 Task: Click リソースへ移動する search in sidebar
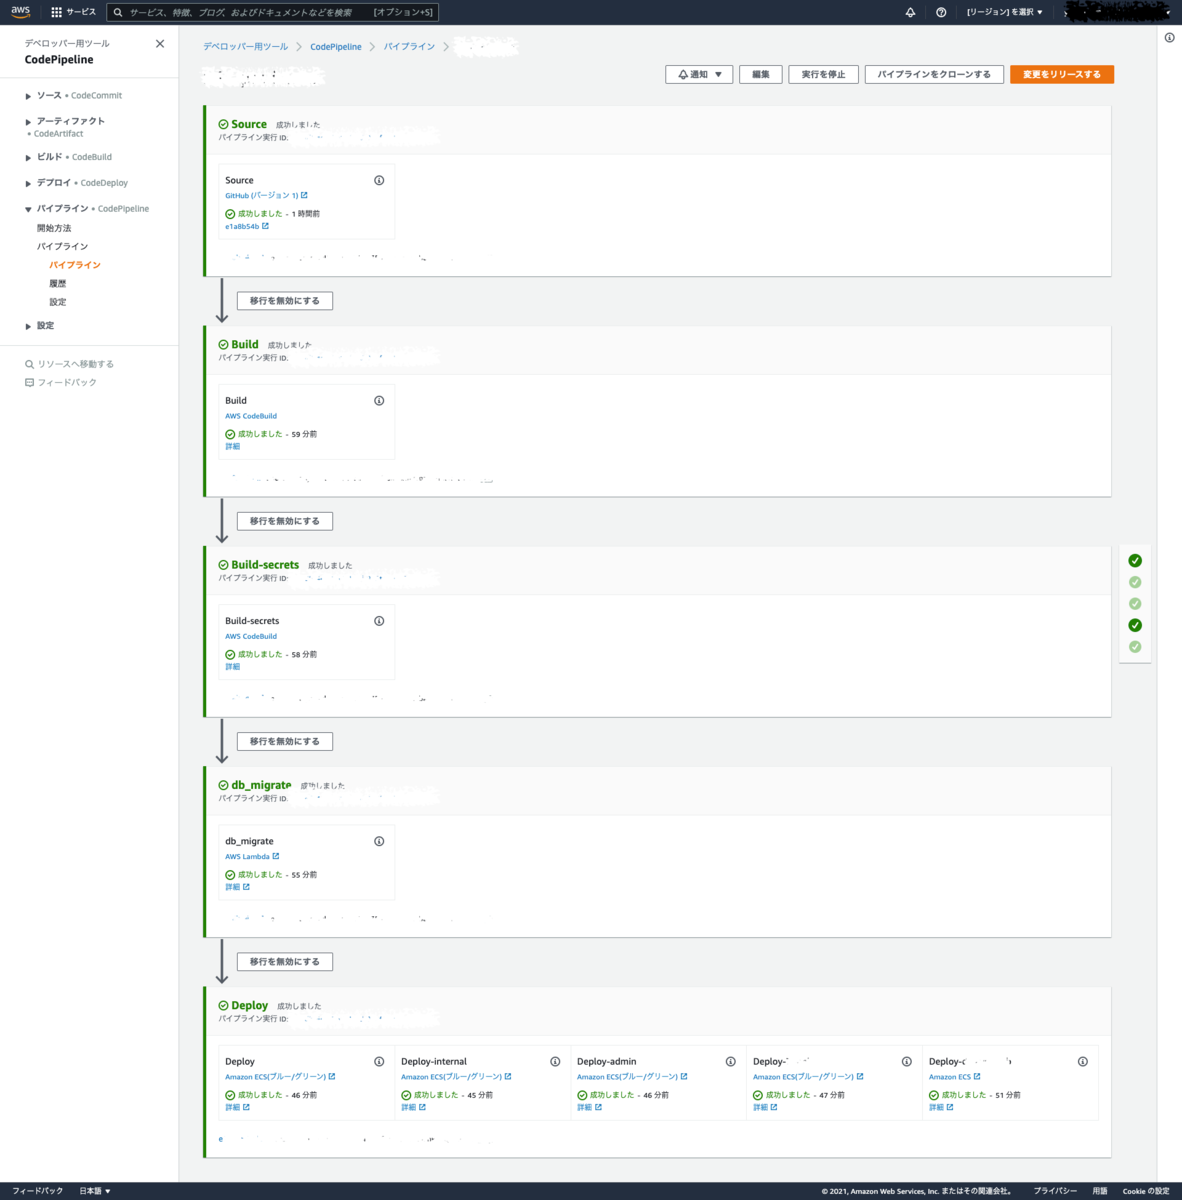click(x=70, y=364)
